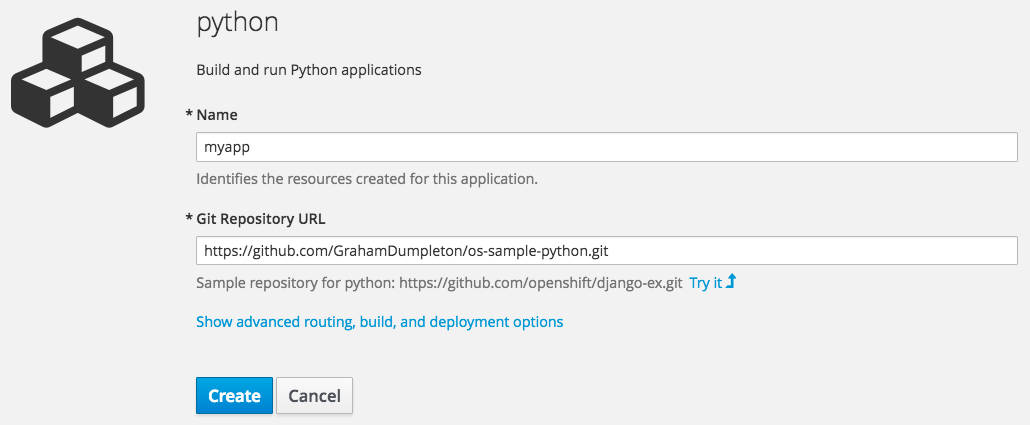Expand advanced routing, build, and deployment options
Viewport: 1030px width, 425px height.
tap(379, 322)
